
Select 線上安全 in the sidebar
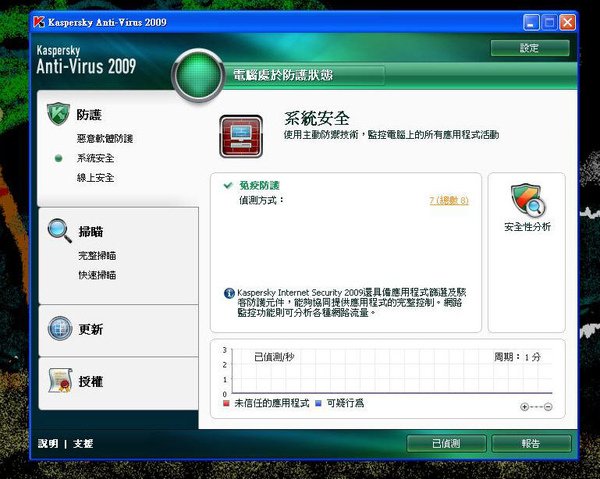[x=95, y=178]
